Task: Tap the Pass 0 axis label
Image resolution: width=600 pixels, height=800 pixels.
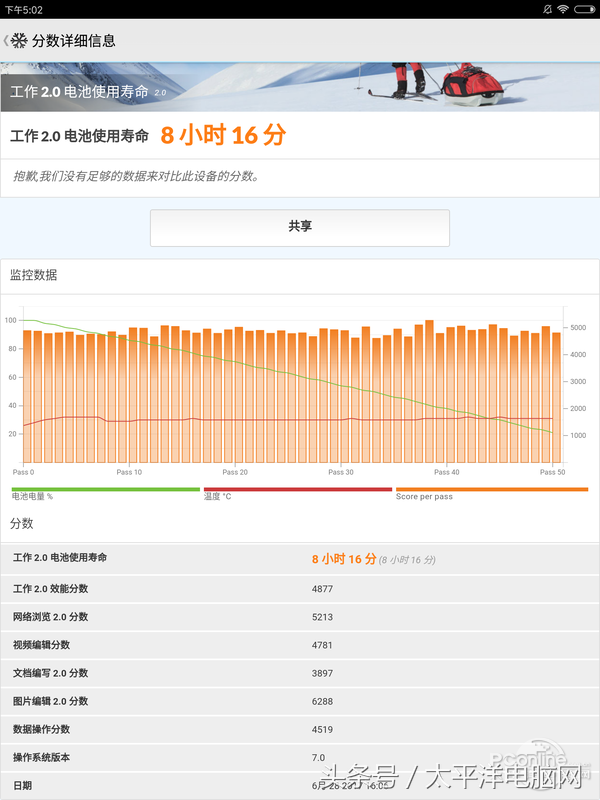Action: coord(23,472)
